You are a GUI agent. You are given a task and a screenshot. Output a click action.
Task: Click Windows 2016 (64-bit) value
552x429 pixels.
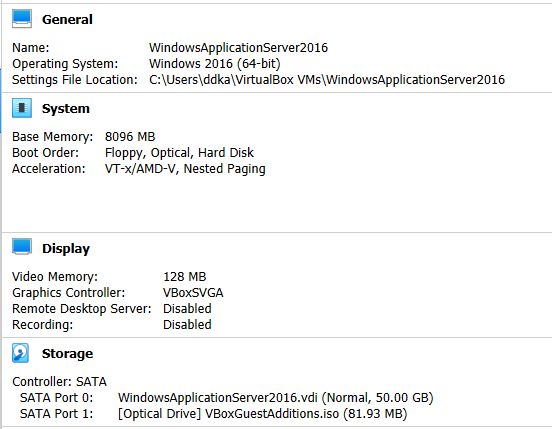point(215,64)
